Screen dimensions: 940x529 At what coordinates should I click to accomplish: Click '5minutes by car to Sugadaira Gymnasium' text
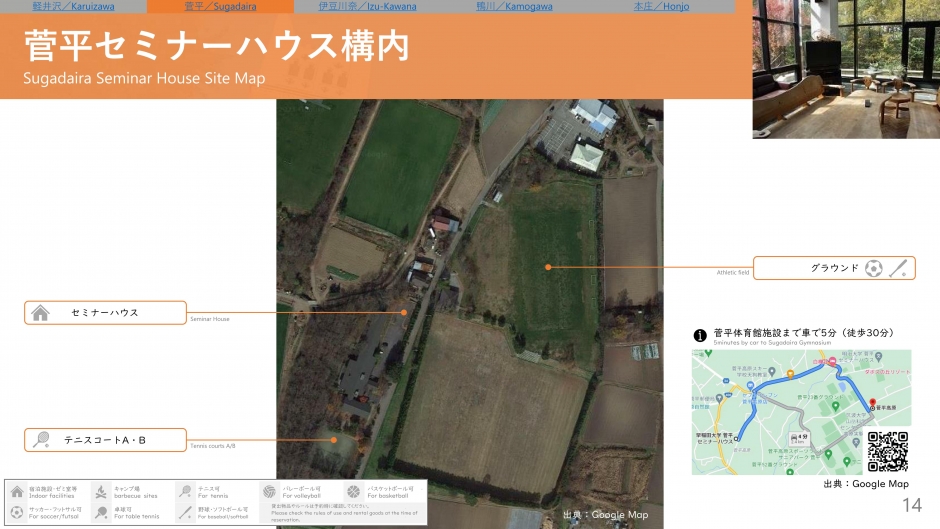tap(772, 342)
